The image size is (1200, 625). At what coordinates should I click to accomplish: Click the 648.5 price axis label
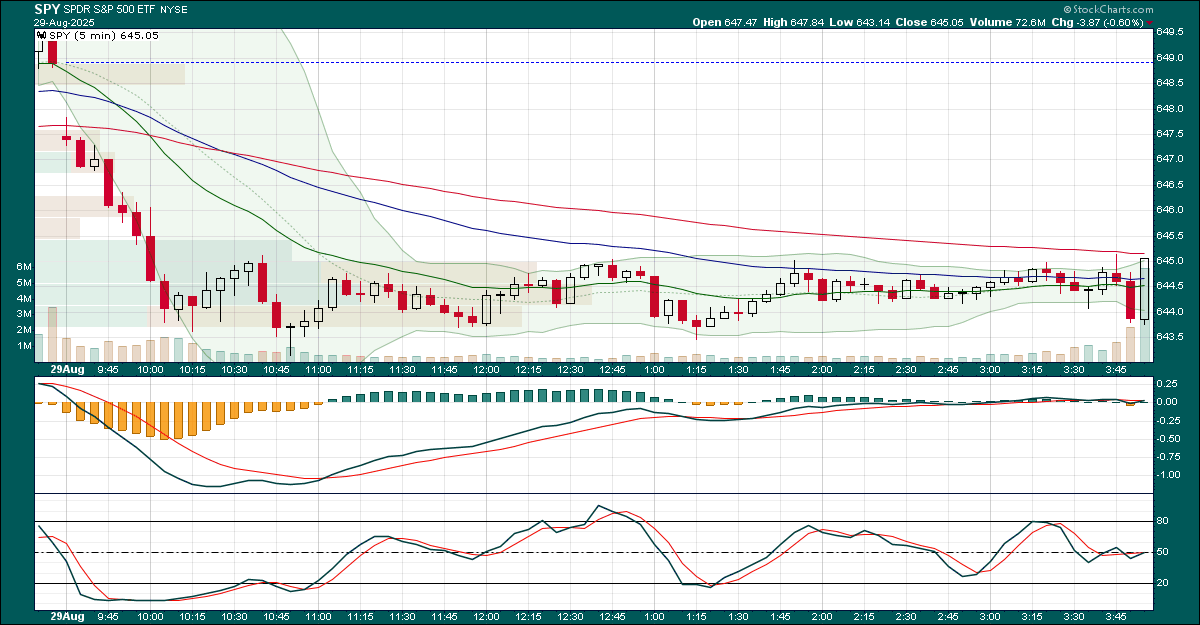coord(1171,83)
